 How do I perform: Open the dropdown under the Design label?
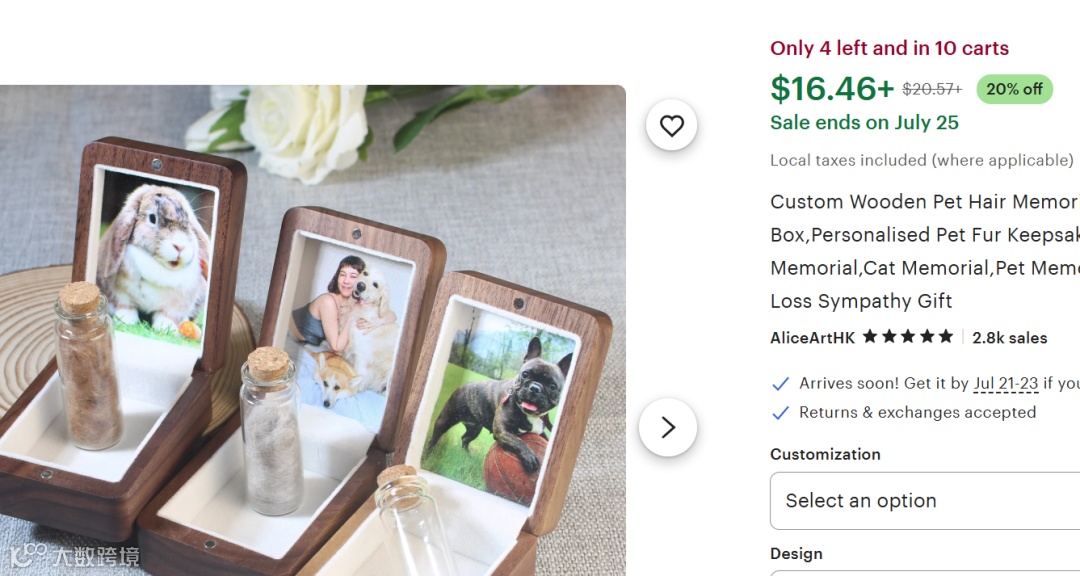tap(925, 573)
